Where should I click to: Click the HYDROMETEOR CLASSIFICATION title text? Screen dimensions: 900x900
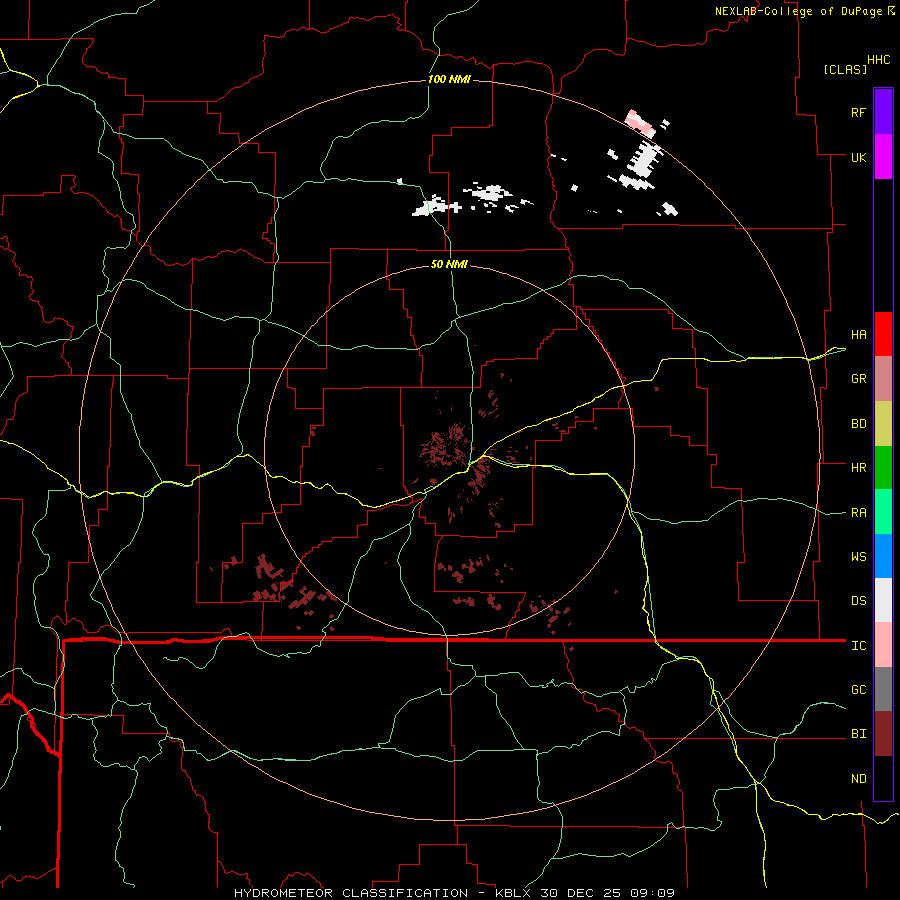pyautogui.click(x=351, y=893)
